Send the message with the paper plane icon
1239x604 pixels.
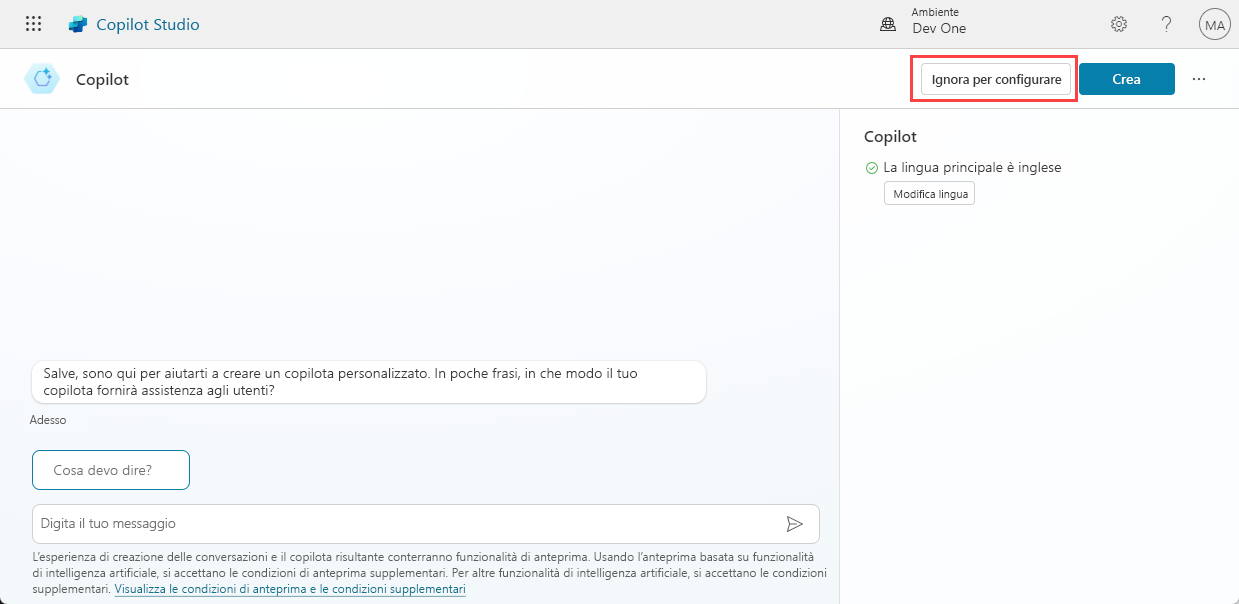point(796,523)
